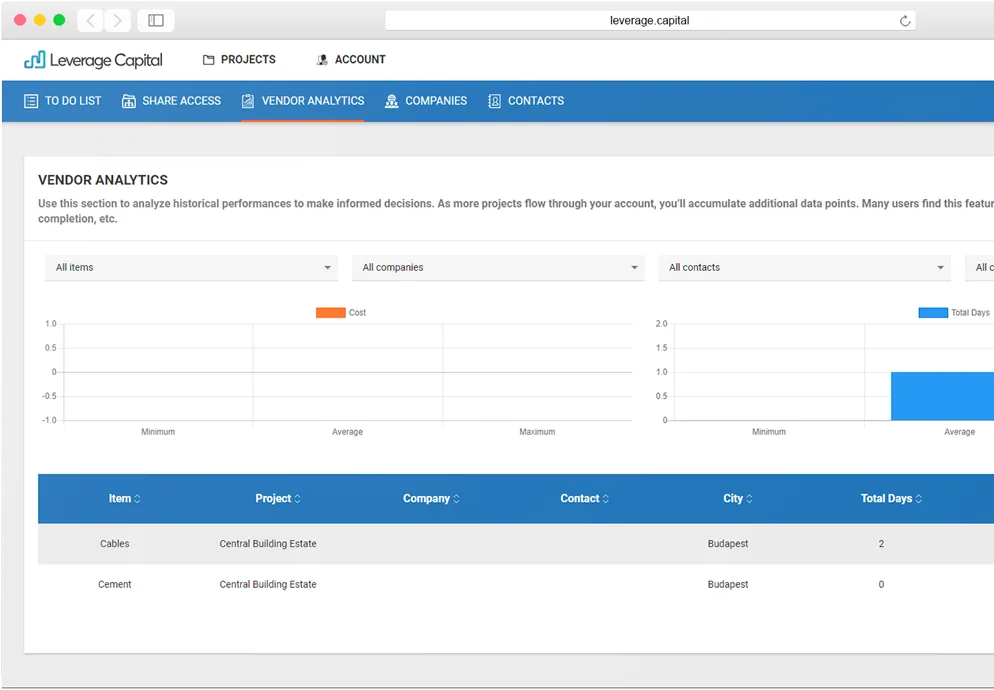The width and height of the screenshot is (994, 690).
Task: Switch to the COMPANIES tab
Action: 426,101
